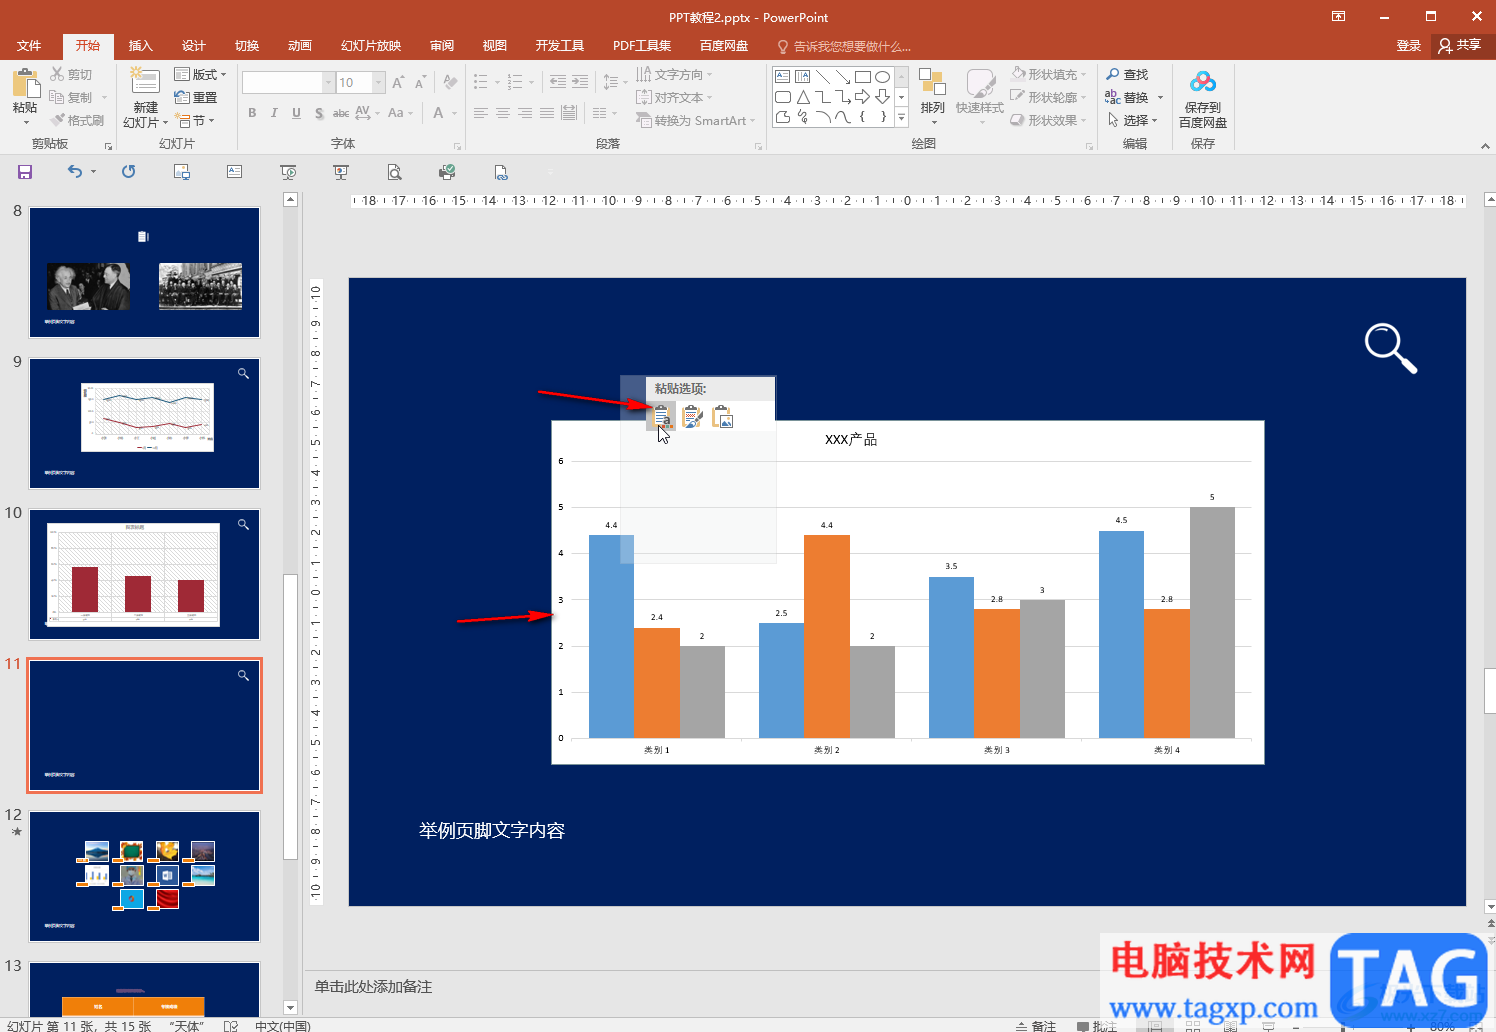The height and width of the screenshot is (1032, 1496).
Task: Expand the Select (选择) dropdown
Action: click(x=1133, y=121)
